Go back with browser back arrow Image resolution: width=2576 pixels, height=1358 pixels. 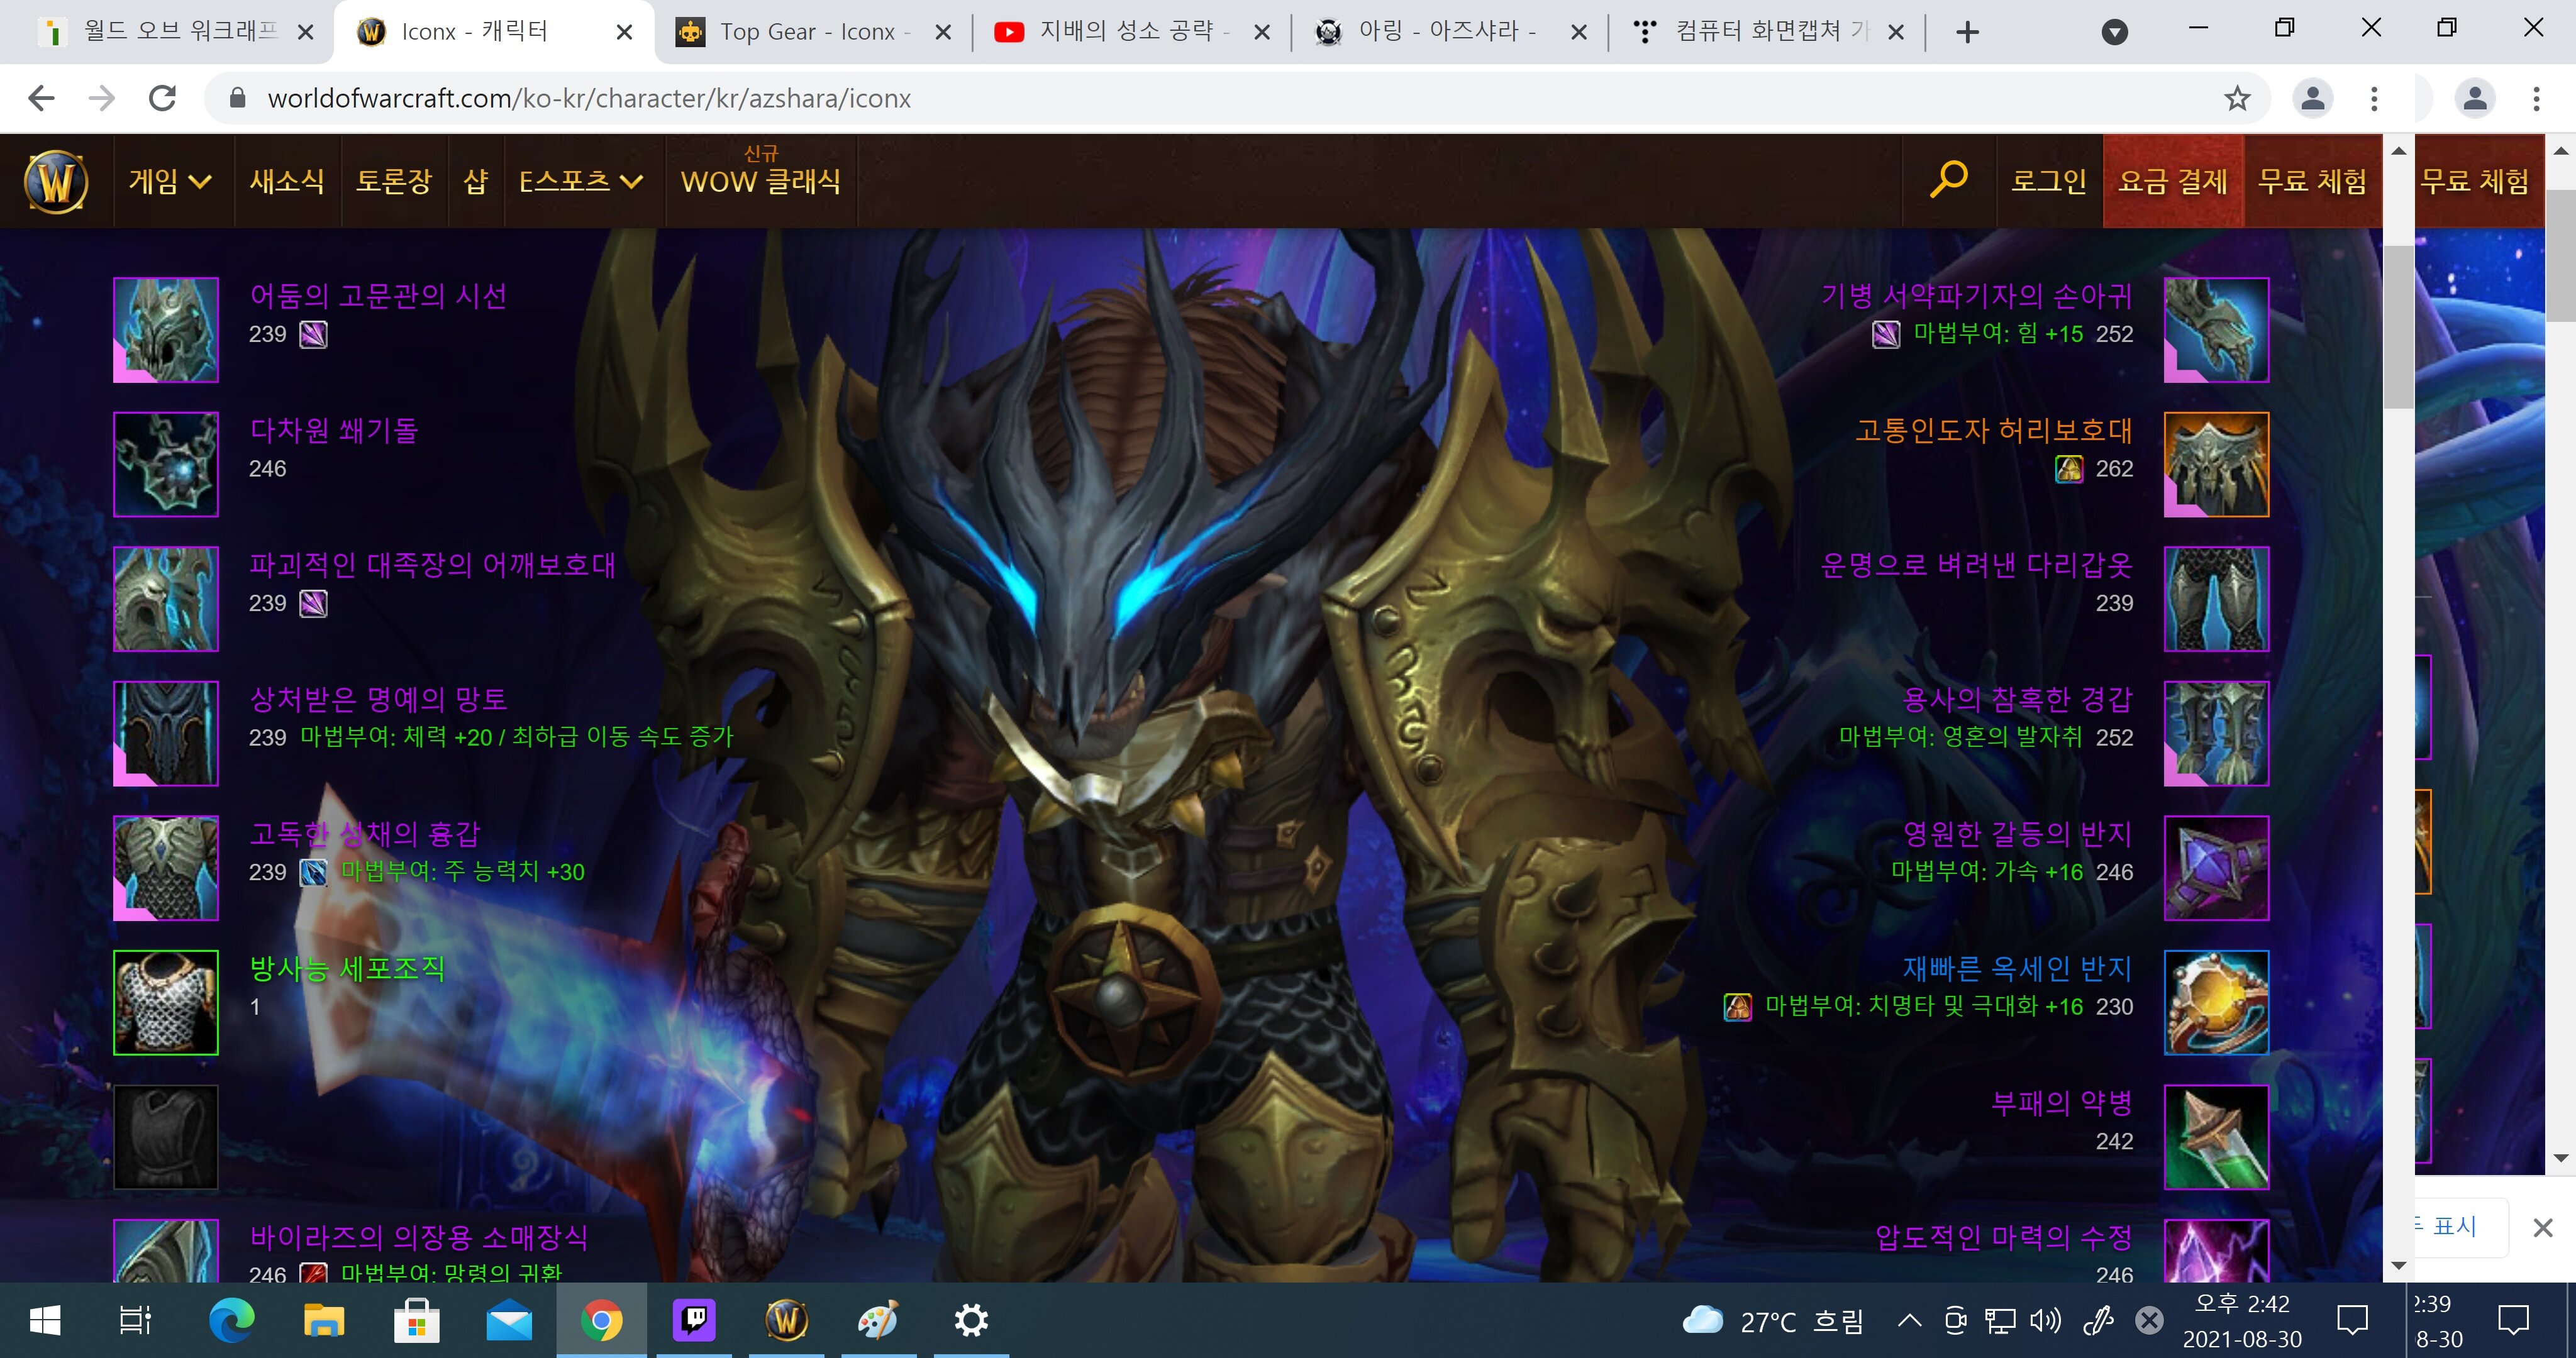click(x=41, y=98)
